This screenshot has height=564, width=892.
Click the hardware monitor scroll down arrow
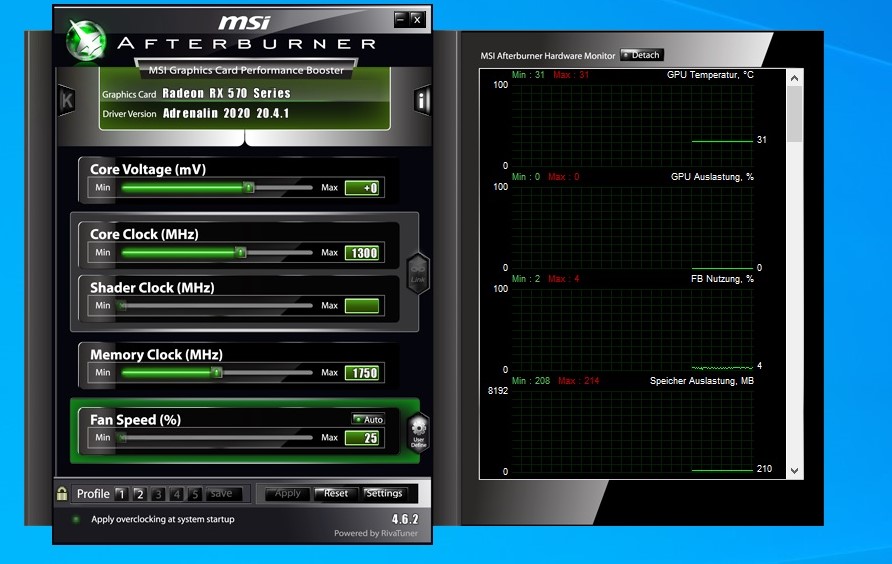coord(795,471)
